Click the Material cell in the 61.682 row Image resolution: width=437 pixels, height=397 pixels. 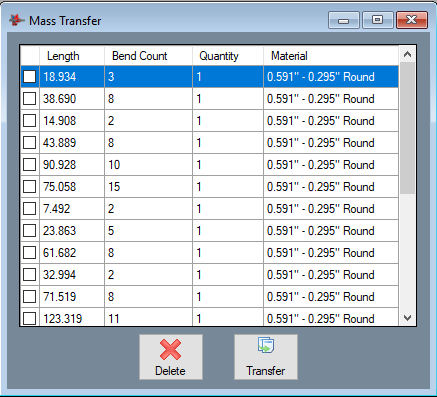click(x=331, y=253)
